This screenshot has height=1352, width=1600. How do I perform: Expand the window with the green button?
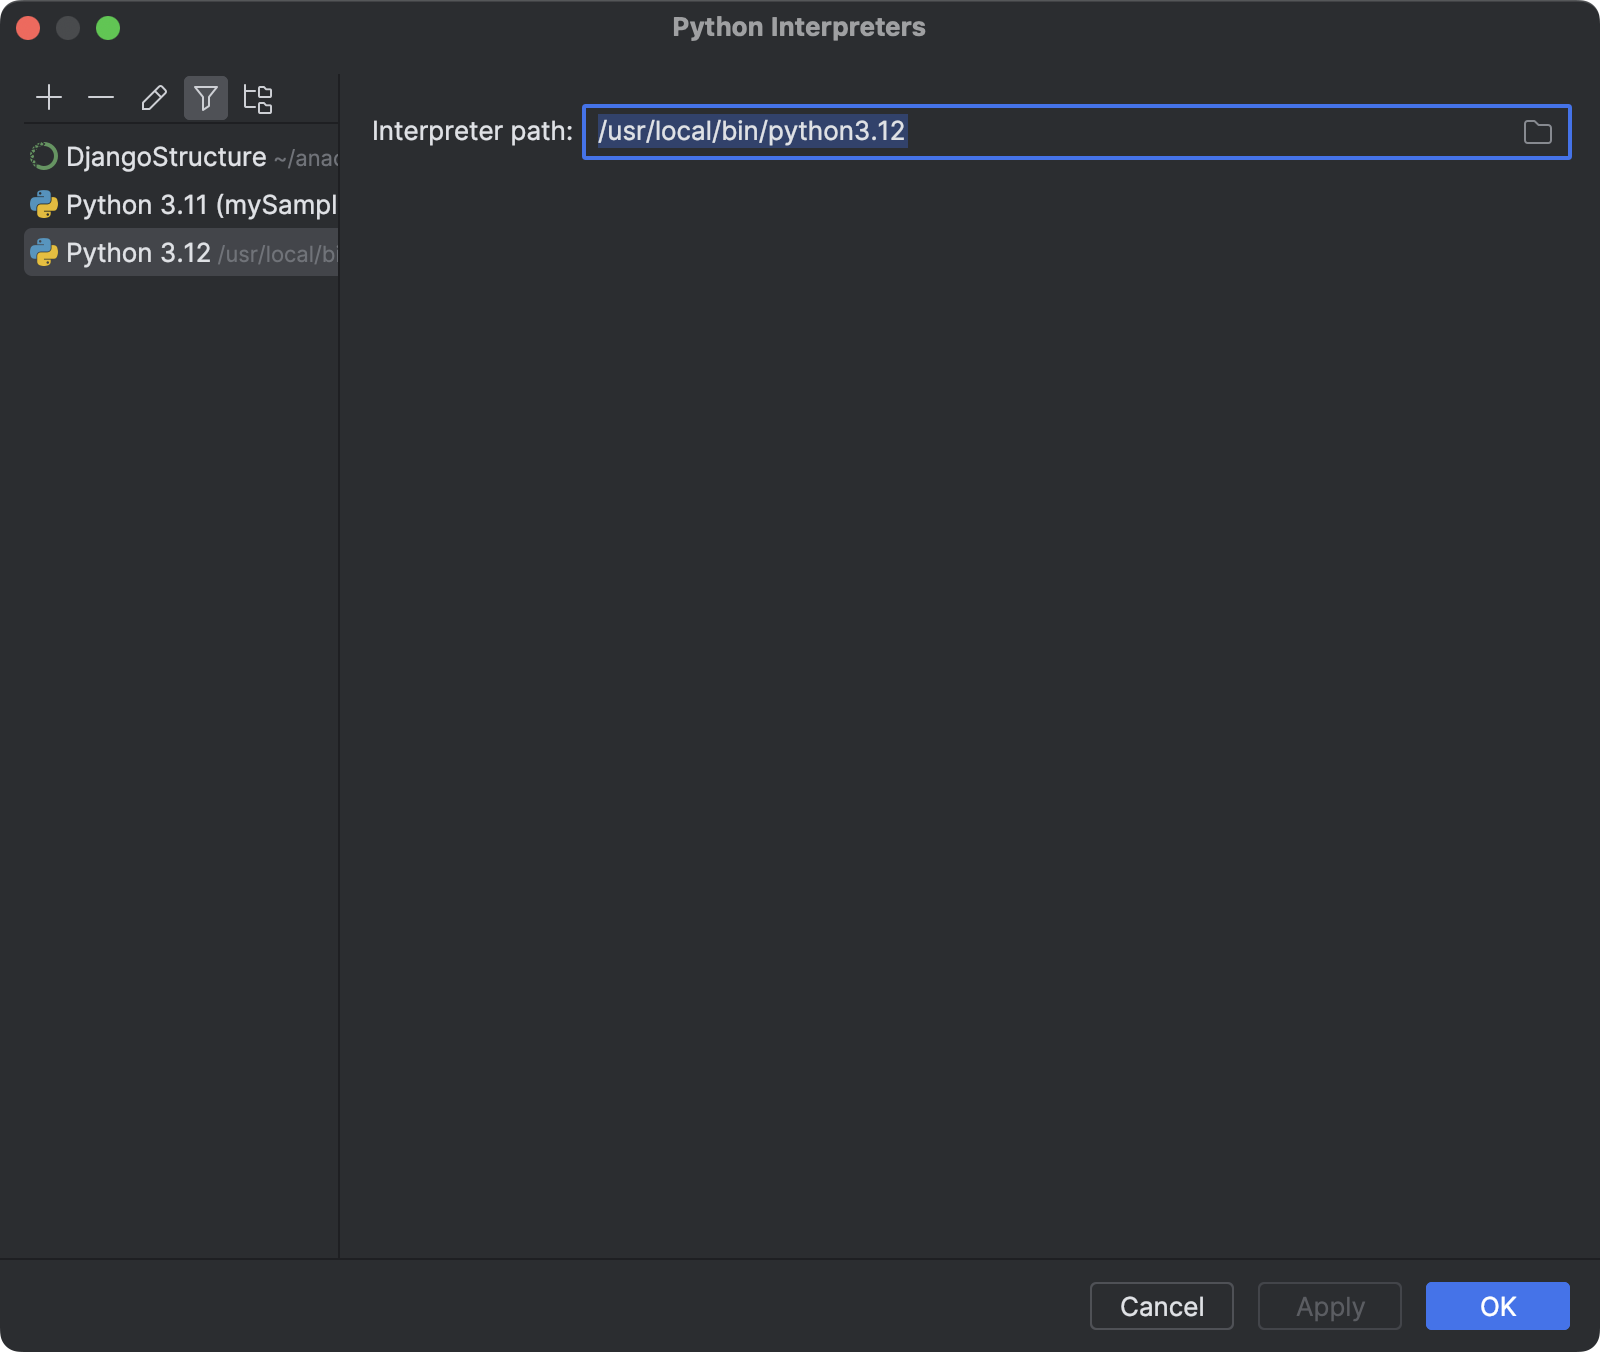tap(108, 28)
